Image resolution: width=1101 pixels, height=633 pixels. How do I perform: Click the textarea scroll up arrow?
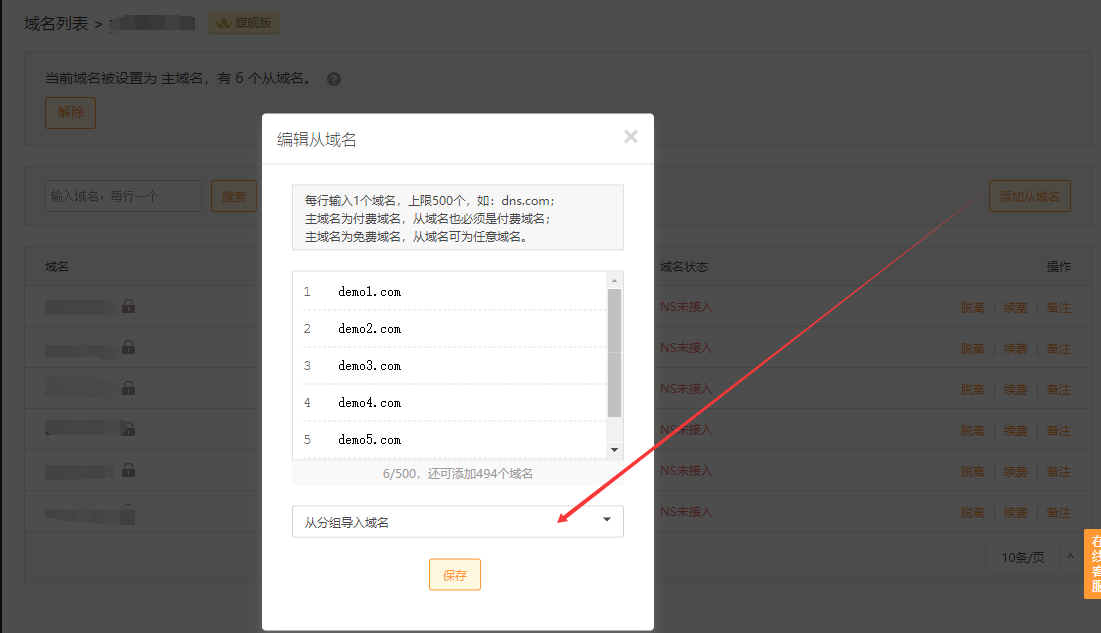tap(615, 280)
